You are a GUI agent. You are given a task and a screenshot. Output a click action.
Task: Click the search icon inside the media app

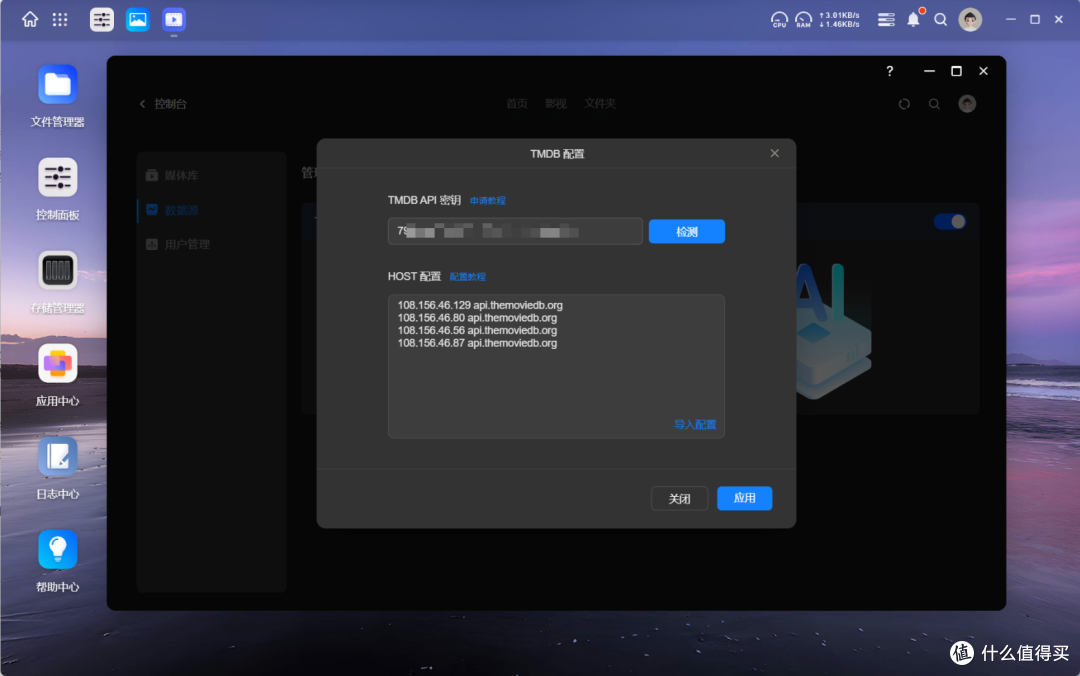[x=934, y=103]
